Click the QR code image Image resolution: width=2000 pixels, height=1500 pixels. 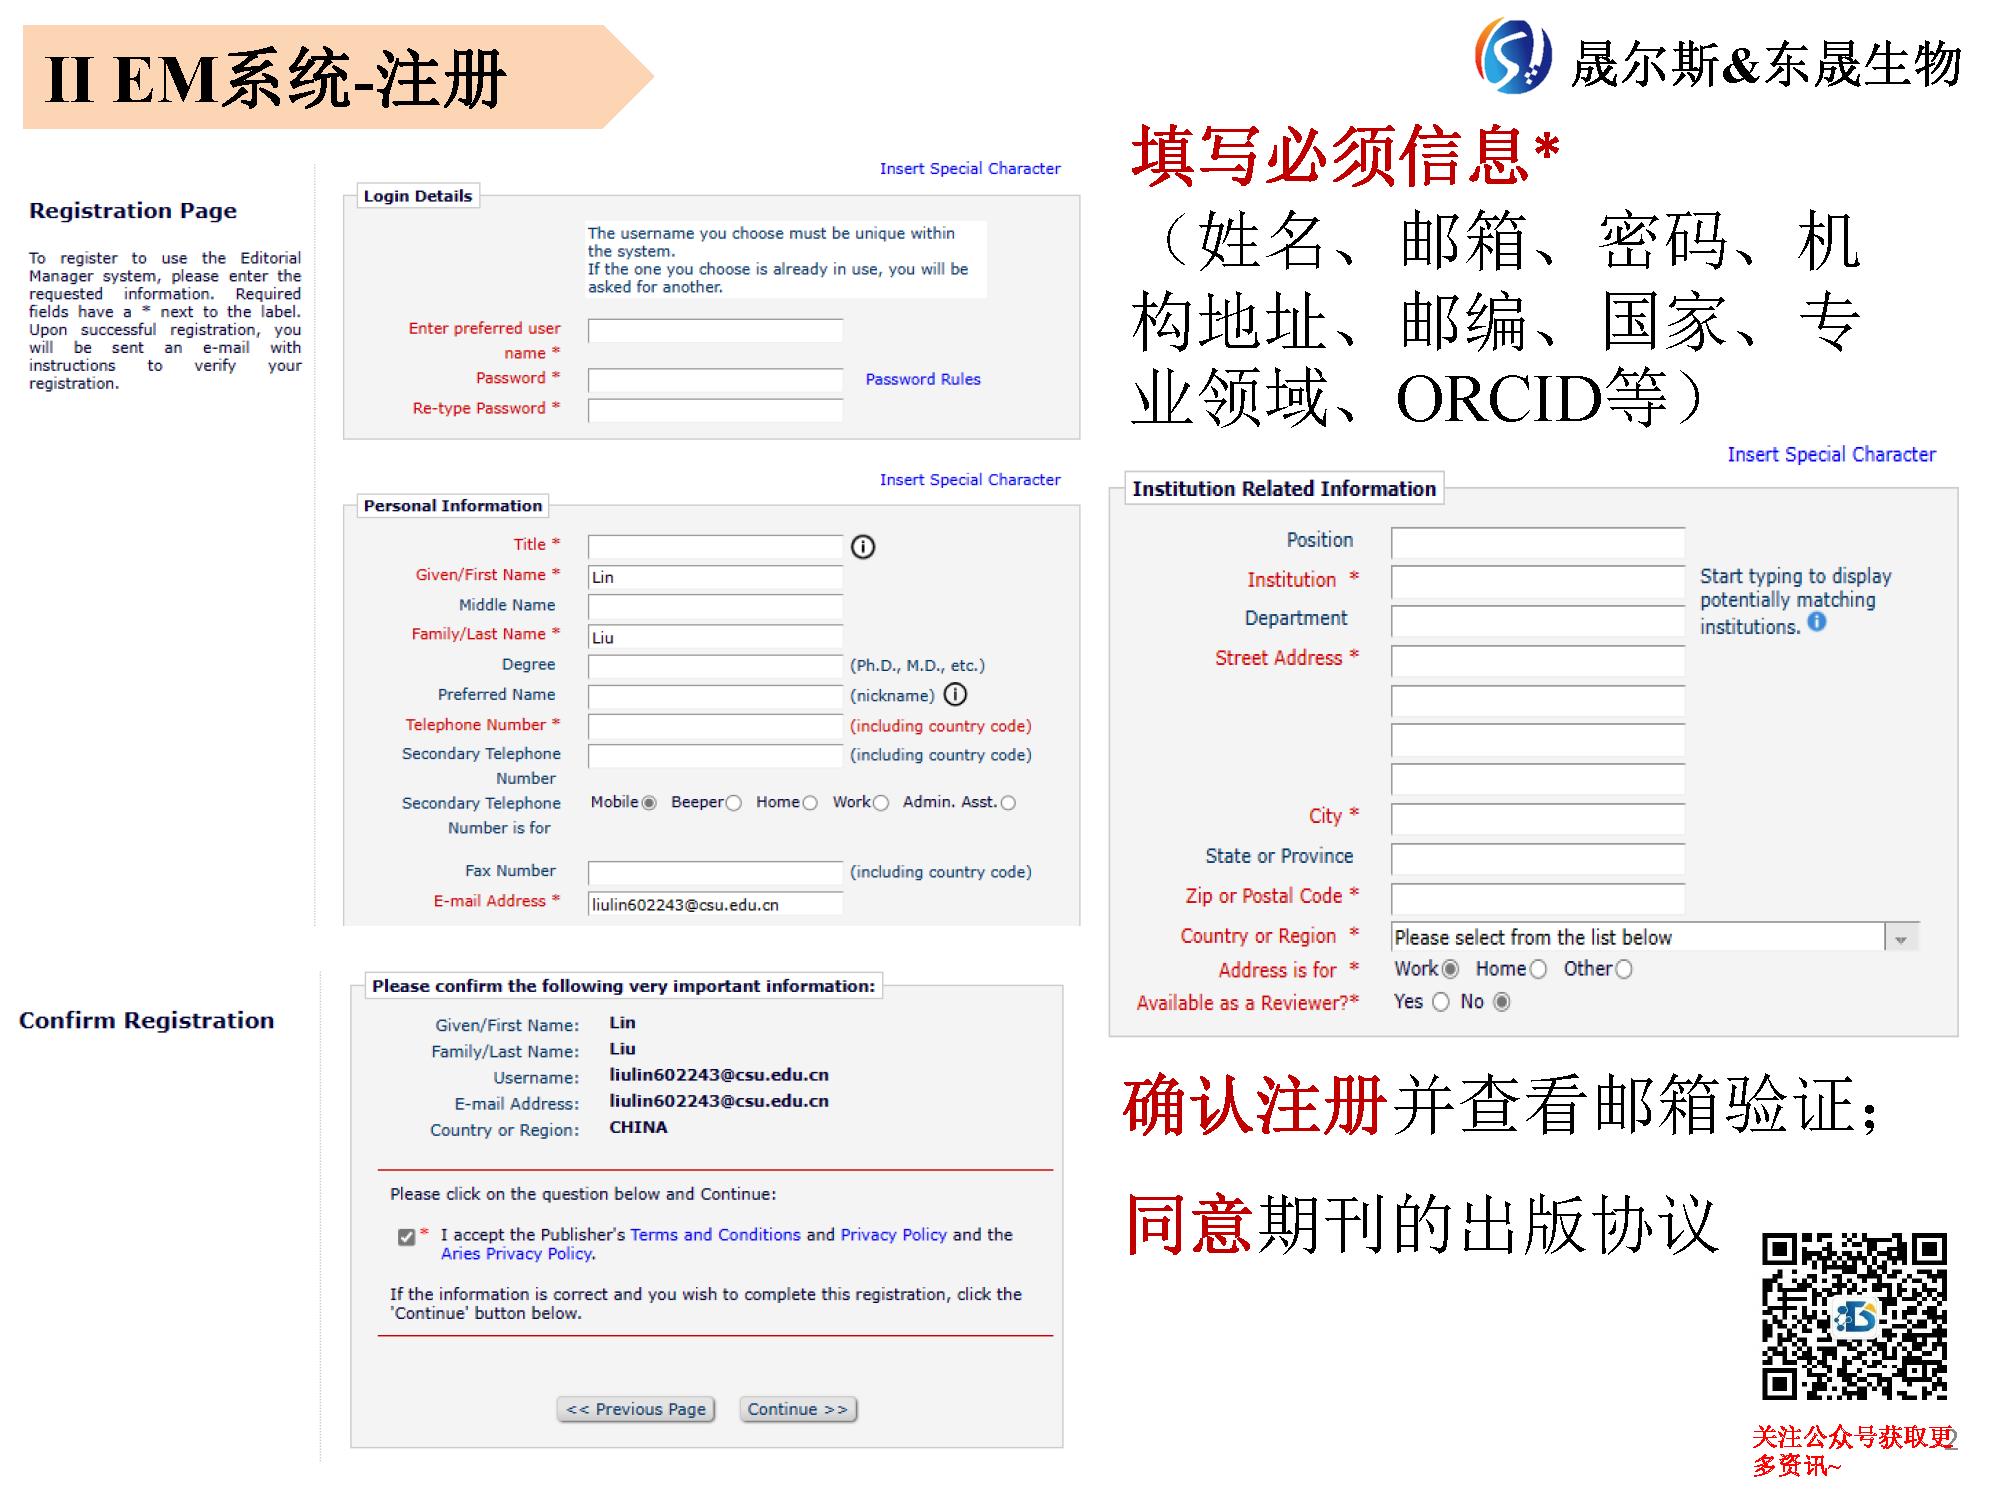(x=1854, y=1316)
